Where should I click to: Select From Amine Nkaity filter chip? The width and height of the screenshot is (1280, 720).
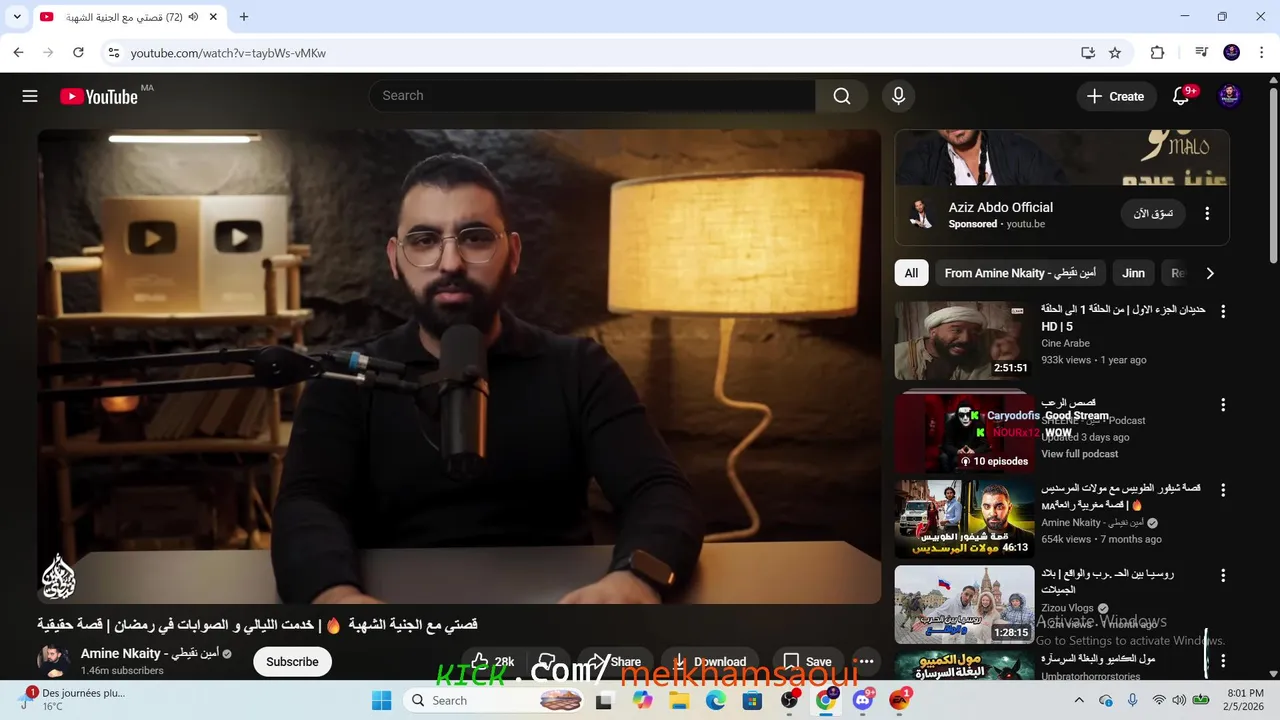1020,273
